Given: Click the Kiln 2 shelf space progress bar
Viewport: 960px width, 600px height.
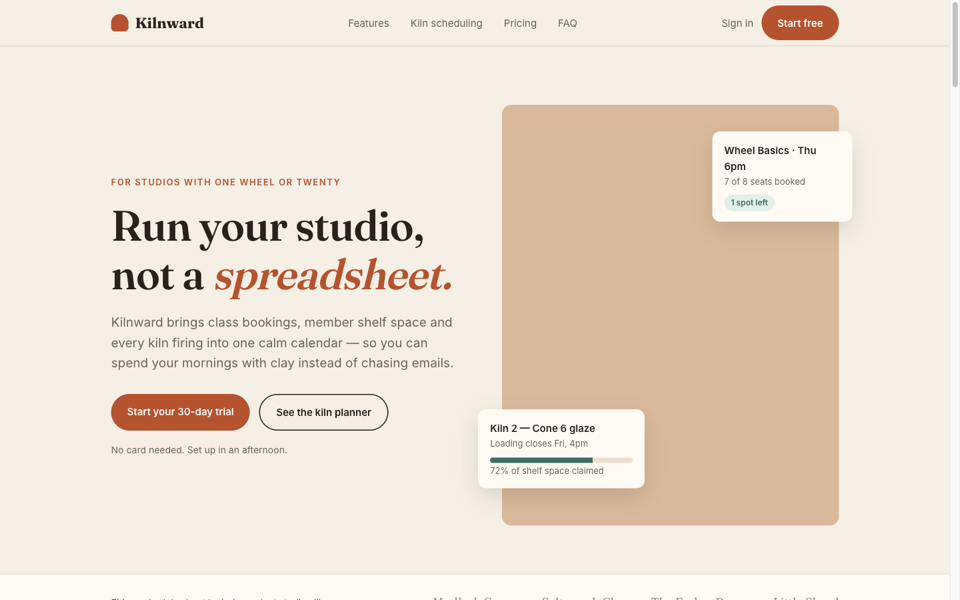Looking at the screenshot, I should 561,460.
